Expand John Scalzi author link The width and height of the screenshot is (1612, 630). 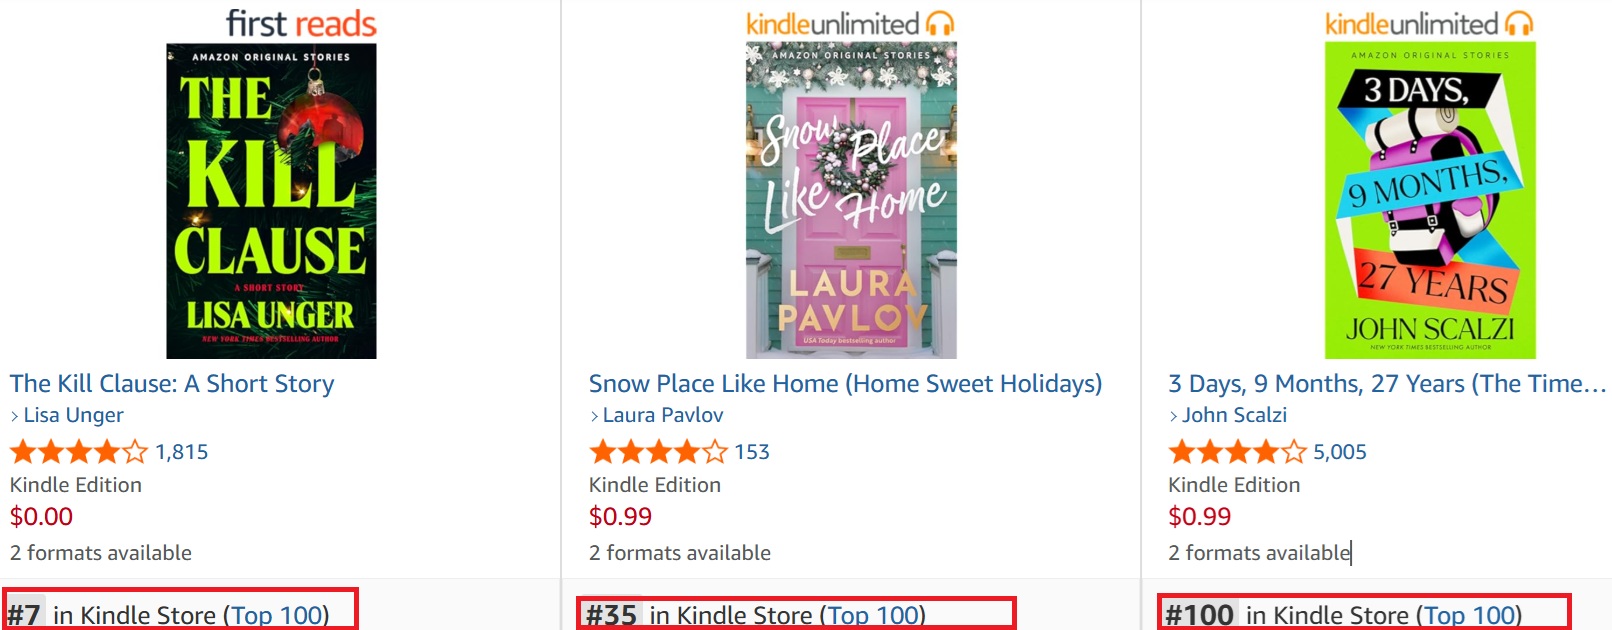click(1234, 415)
